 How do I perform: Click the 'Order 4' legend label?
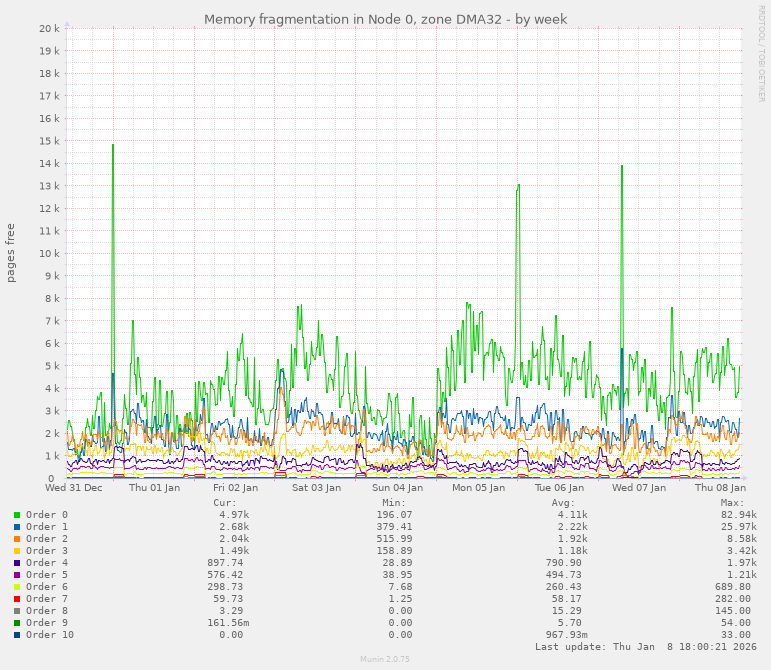point(47,563)
